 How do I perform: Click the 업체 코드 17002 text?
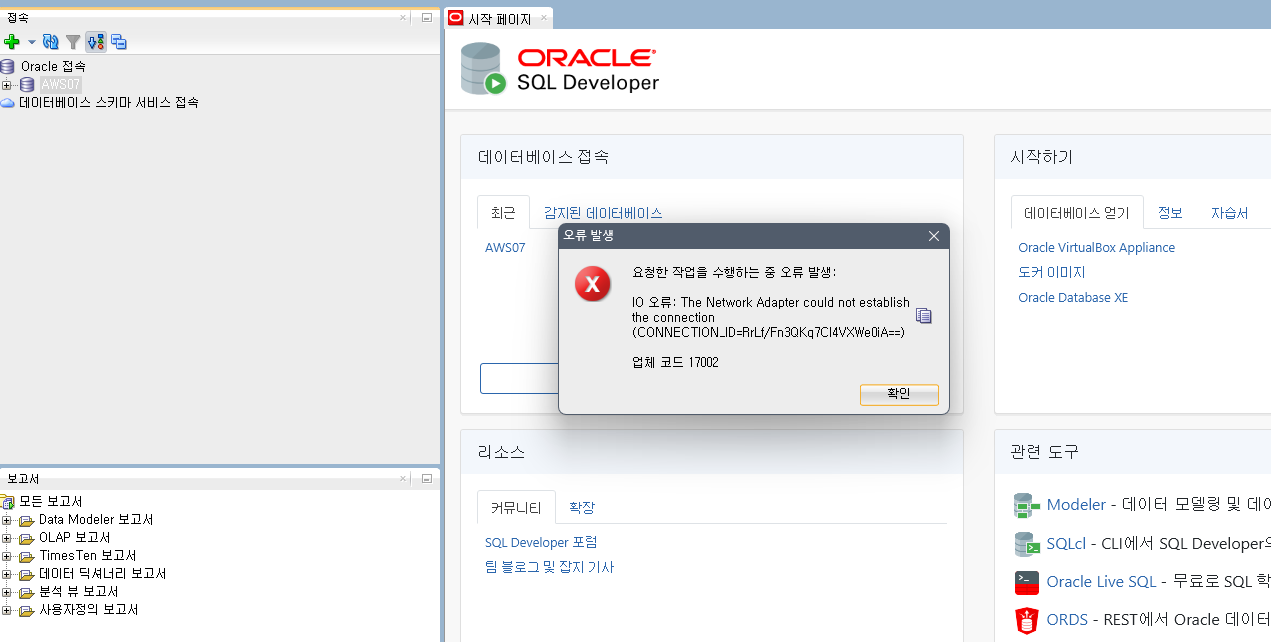675,362
